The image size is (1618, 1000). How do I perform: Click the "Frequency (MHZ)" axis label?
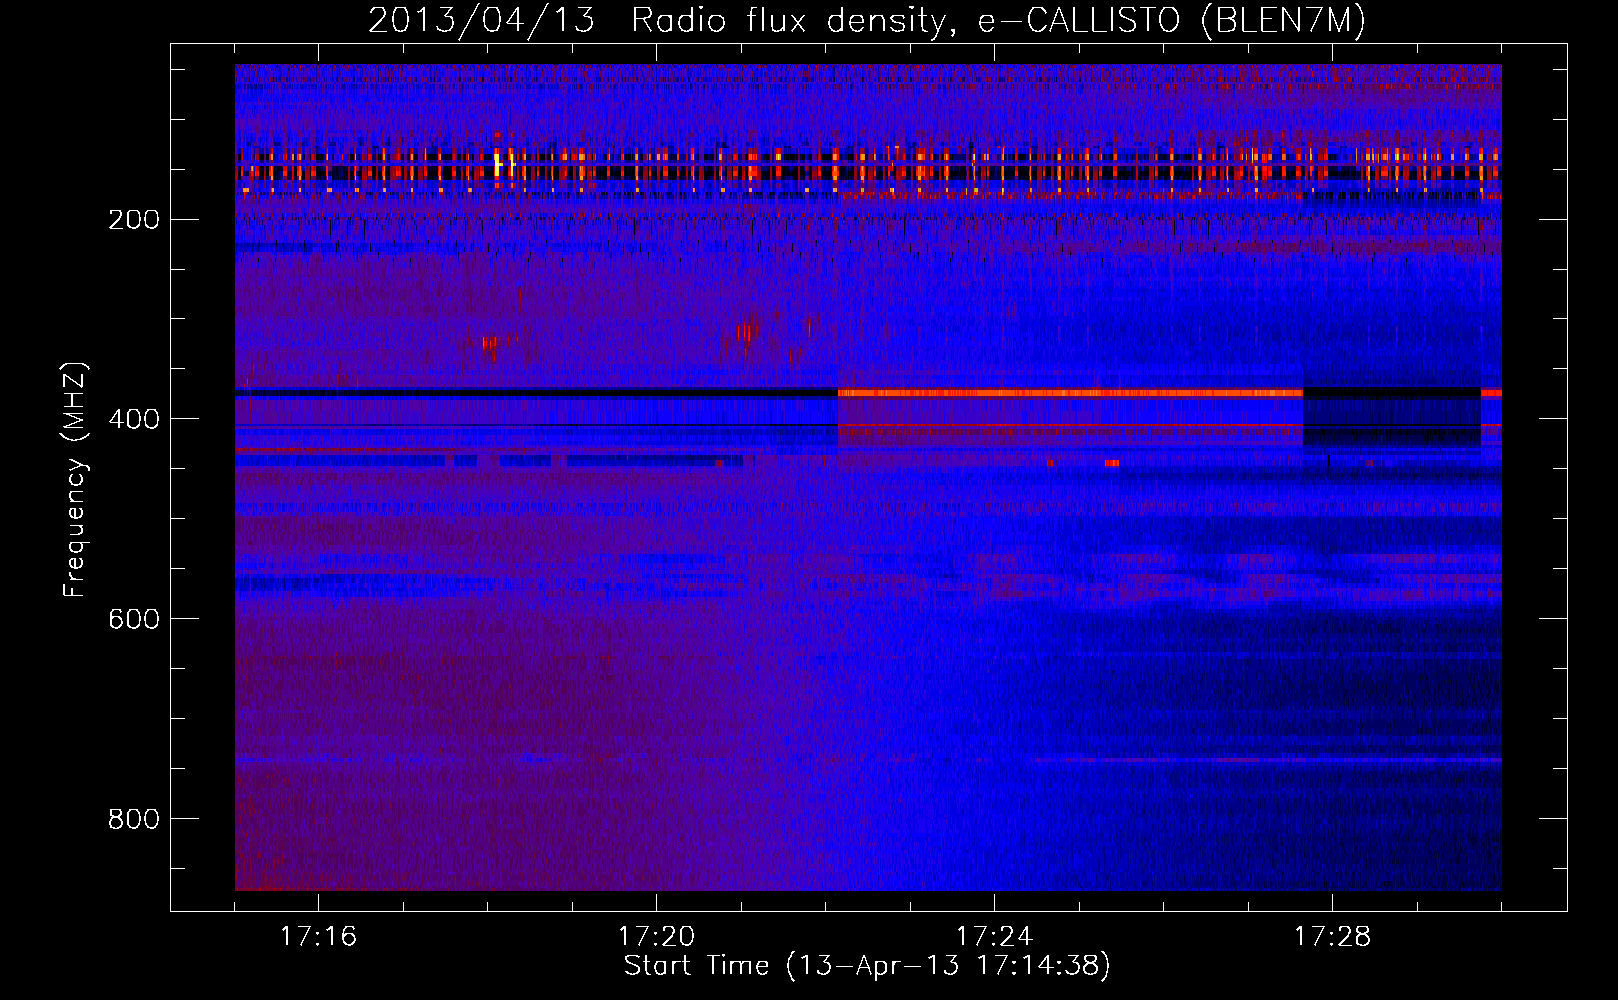(74, 480)
